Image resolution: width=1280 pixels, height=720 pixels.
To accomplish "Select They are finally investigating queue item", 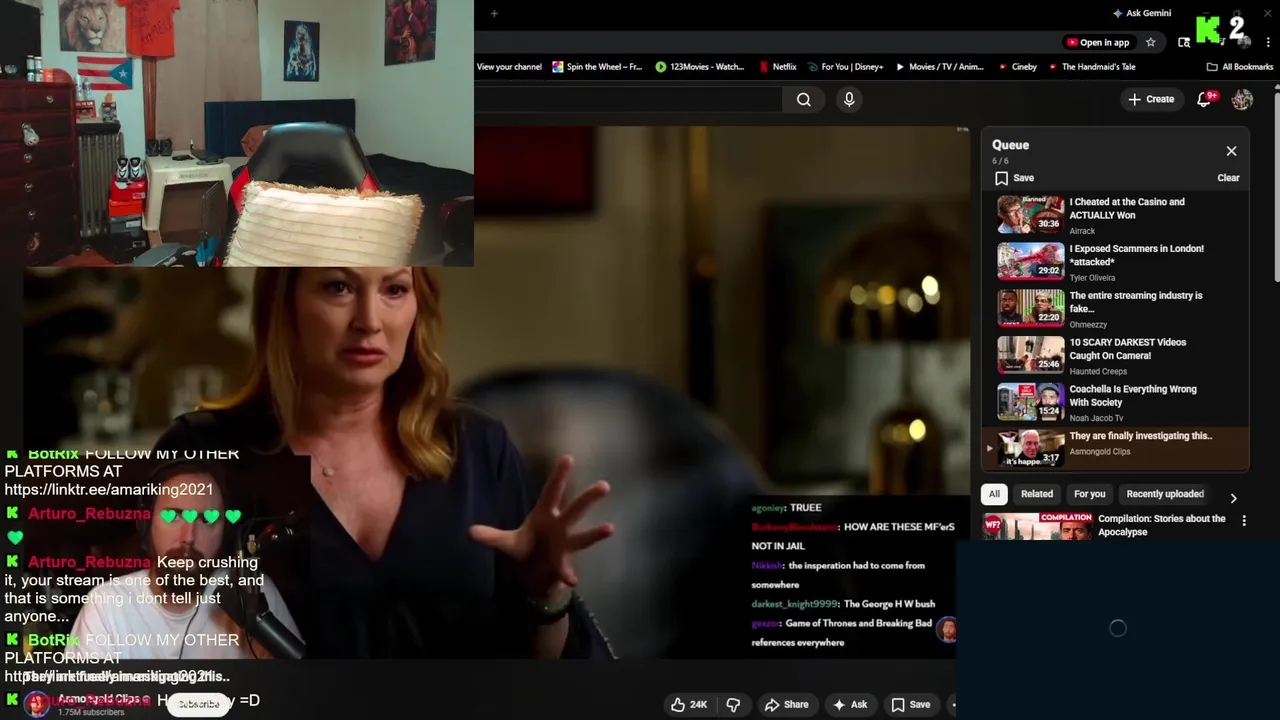I will click(x=1115, y=448).
